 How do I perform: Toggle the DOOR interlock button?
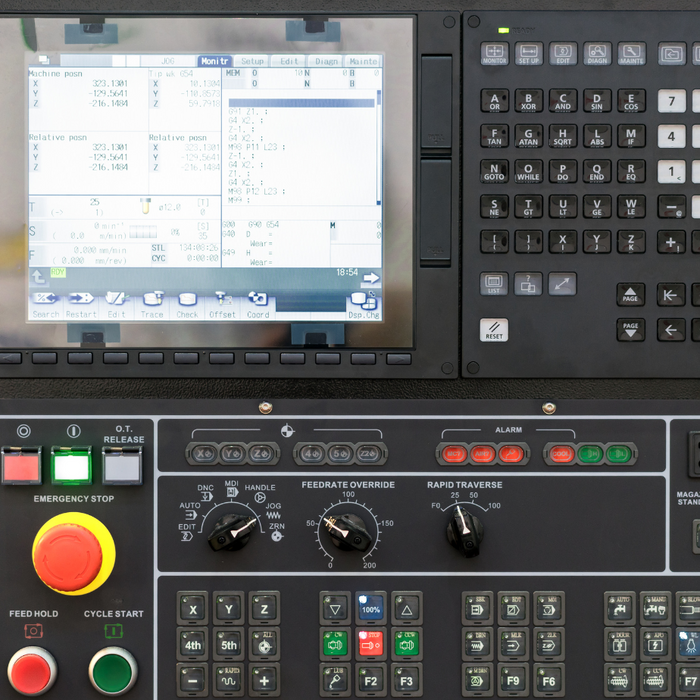[x=620, y=643]
